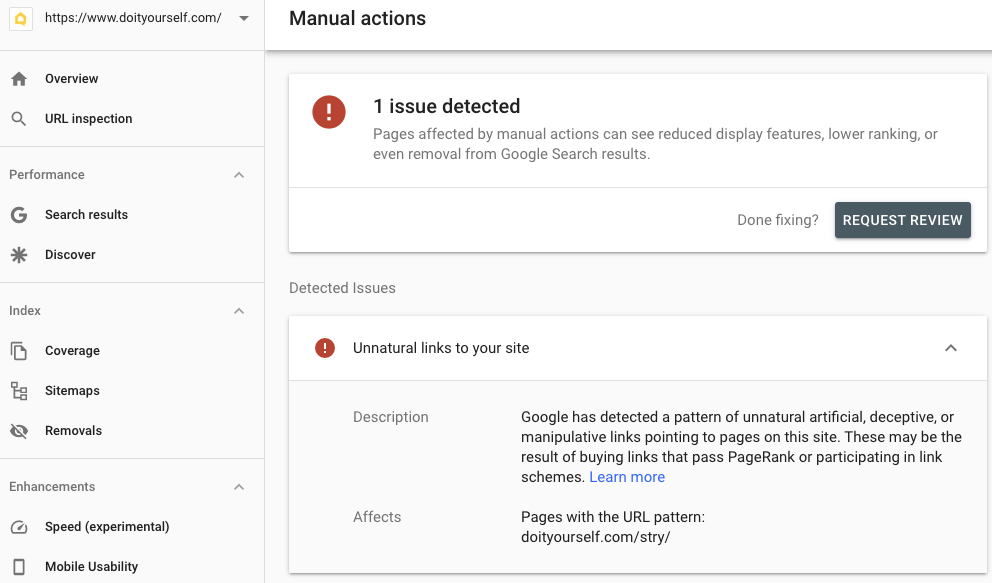
Task: Collapse the Enhancements section chevron
Action: pyautogui.click(x=239, y=487)
